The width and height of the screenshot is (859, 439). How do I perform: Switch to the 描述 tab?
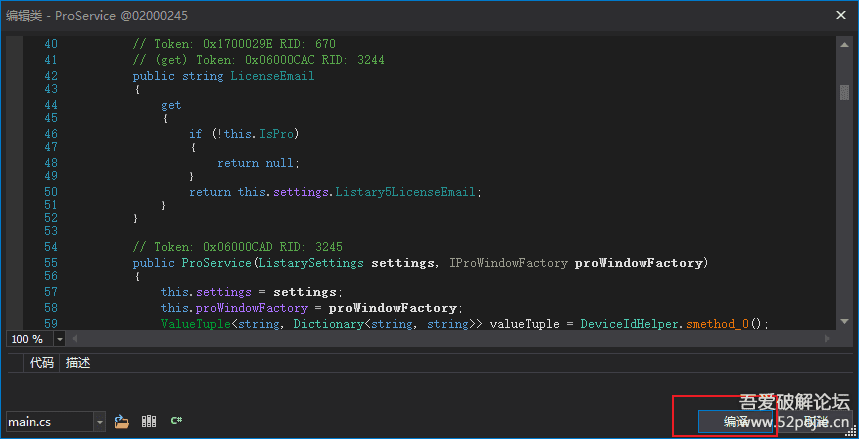pyautogui.click(x=78, y=363)
